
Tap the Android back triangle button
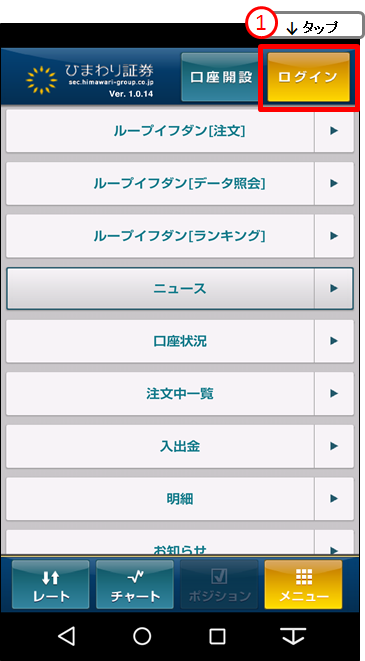pyautogui.click(x=67, y=636)
